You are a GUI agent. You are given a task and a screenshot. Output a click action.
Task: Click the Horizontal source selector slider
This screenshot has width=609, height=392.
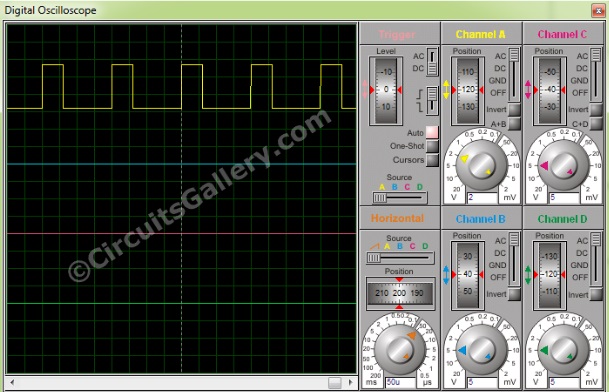coord(400,258)
